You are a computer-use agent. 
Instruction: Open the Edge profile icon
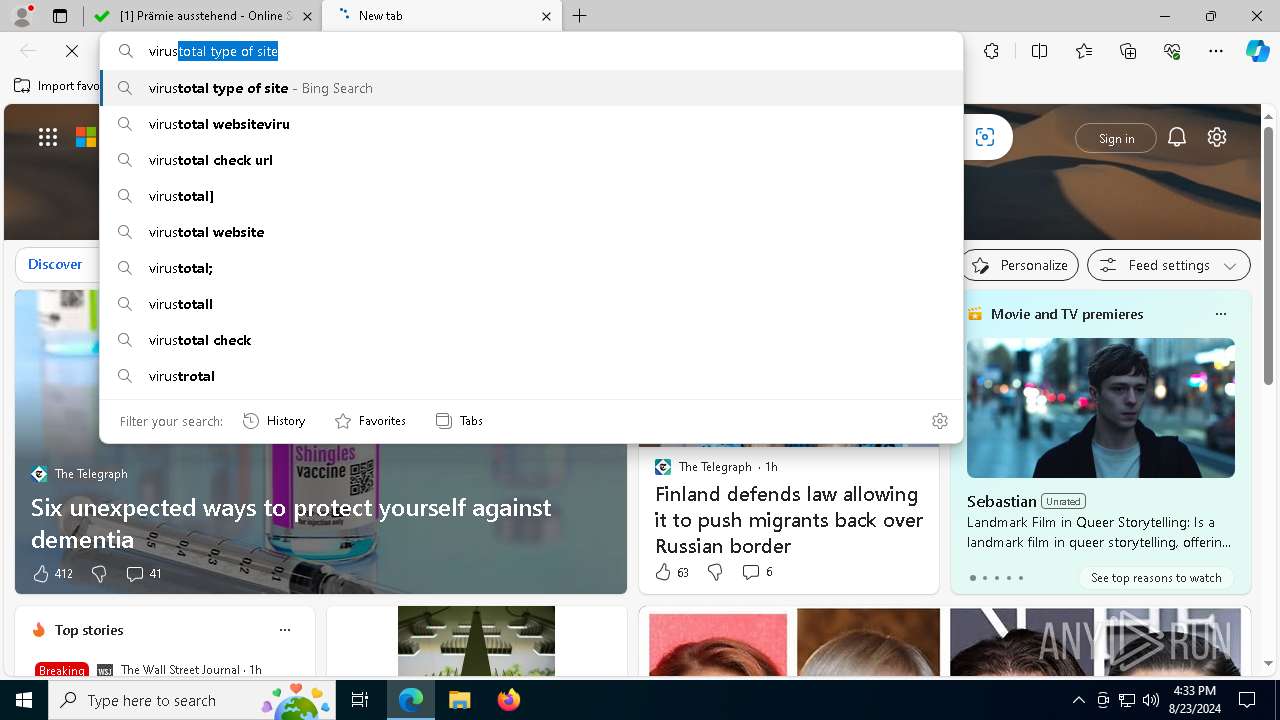pyautogui.click(x=22, y=16)
